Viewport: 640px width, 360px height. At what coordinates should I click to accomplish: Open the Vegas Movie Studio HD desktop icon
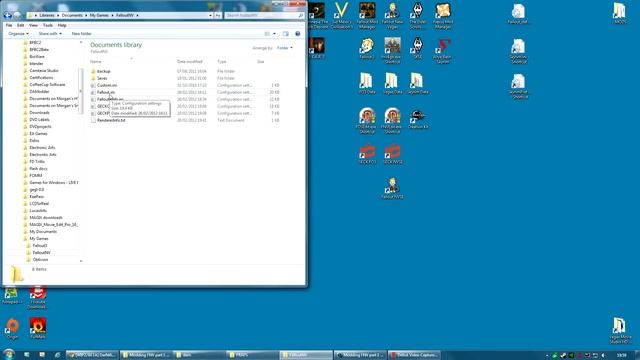(620, 331)
